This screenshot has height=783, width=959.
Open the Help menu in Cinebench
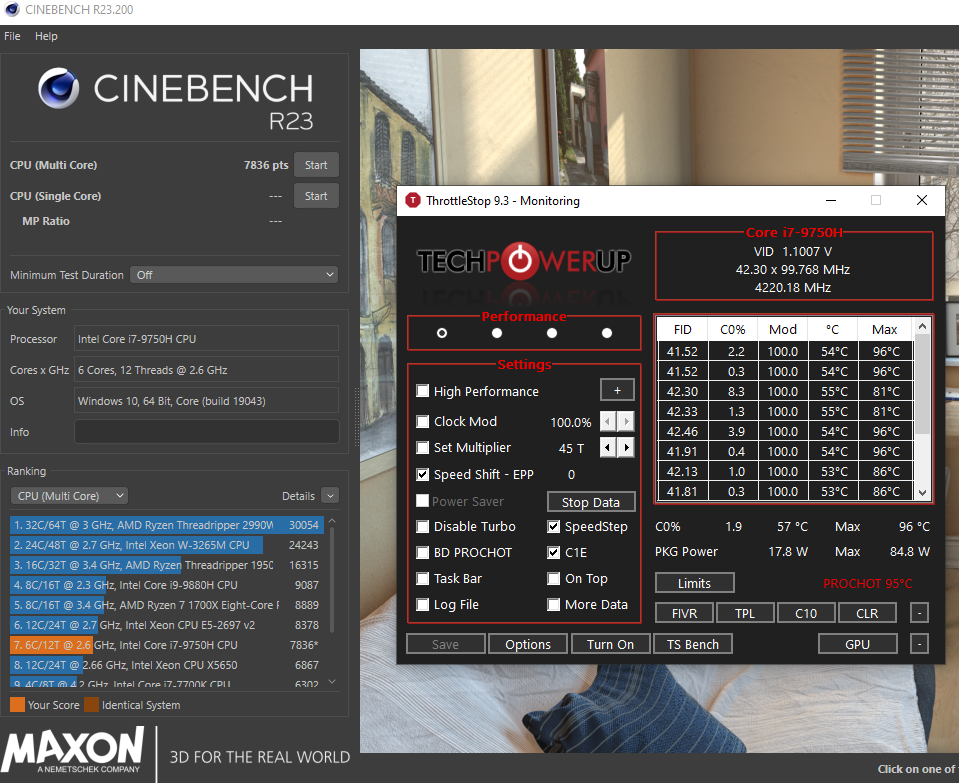(46, 36)
